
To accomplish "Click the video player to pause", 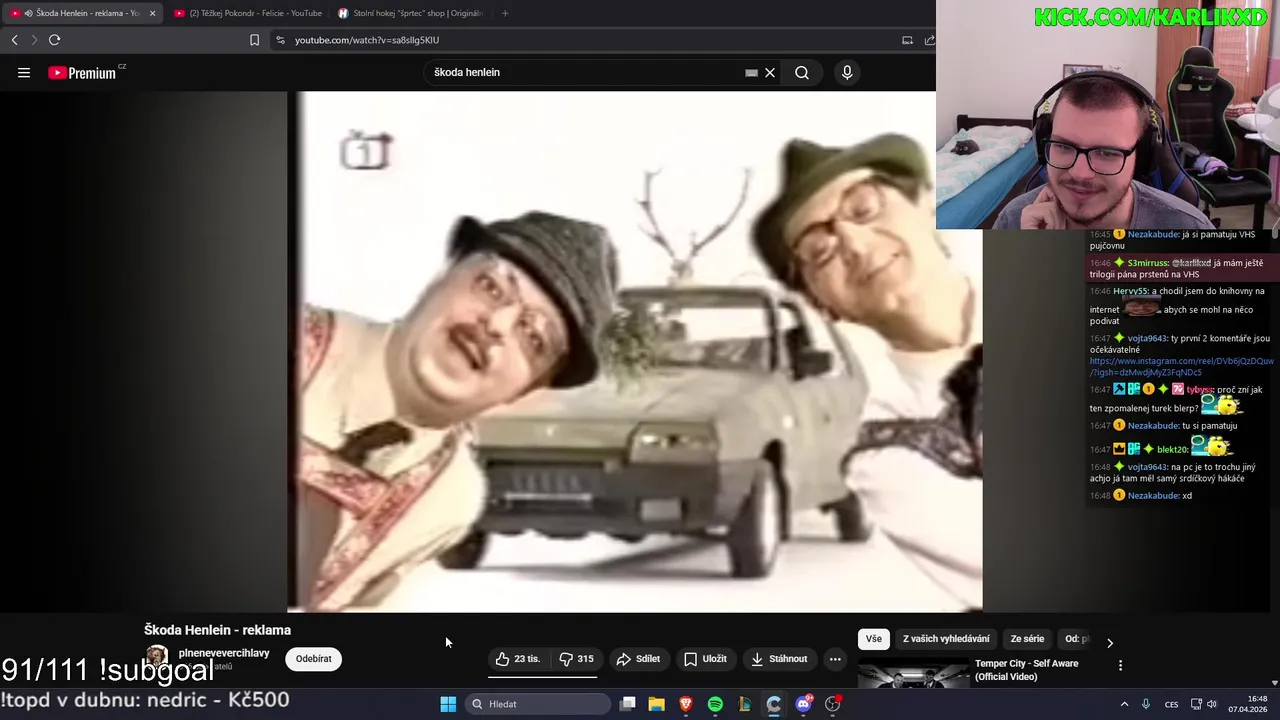I will pos(635,351).
